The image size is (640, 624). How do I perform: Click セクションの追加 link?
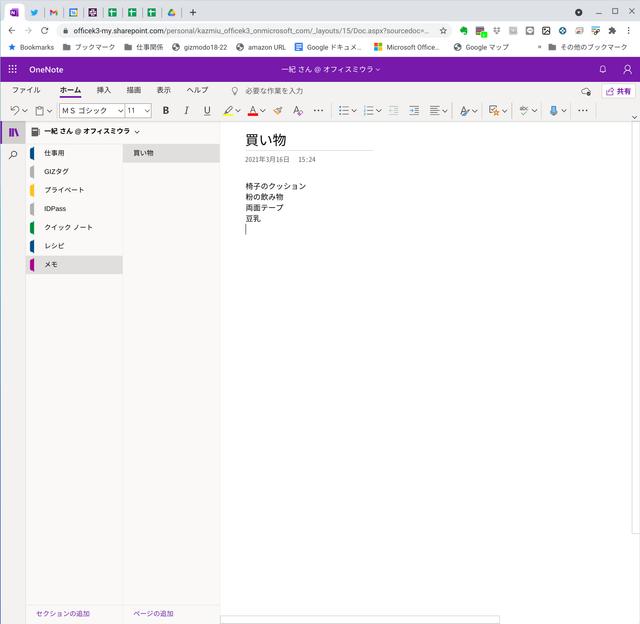pos(63,613)
